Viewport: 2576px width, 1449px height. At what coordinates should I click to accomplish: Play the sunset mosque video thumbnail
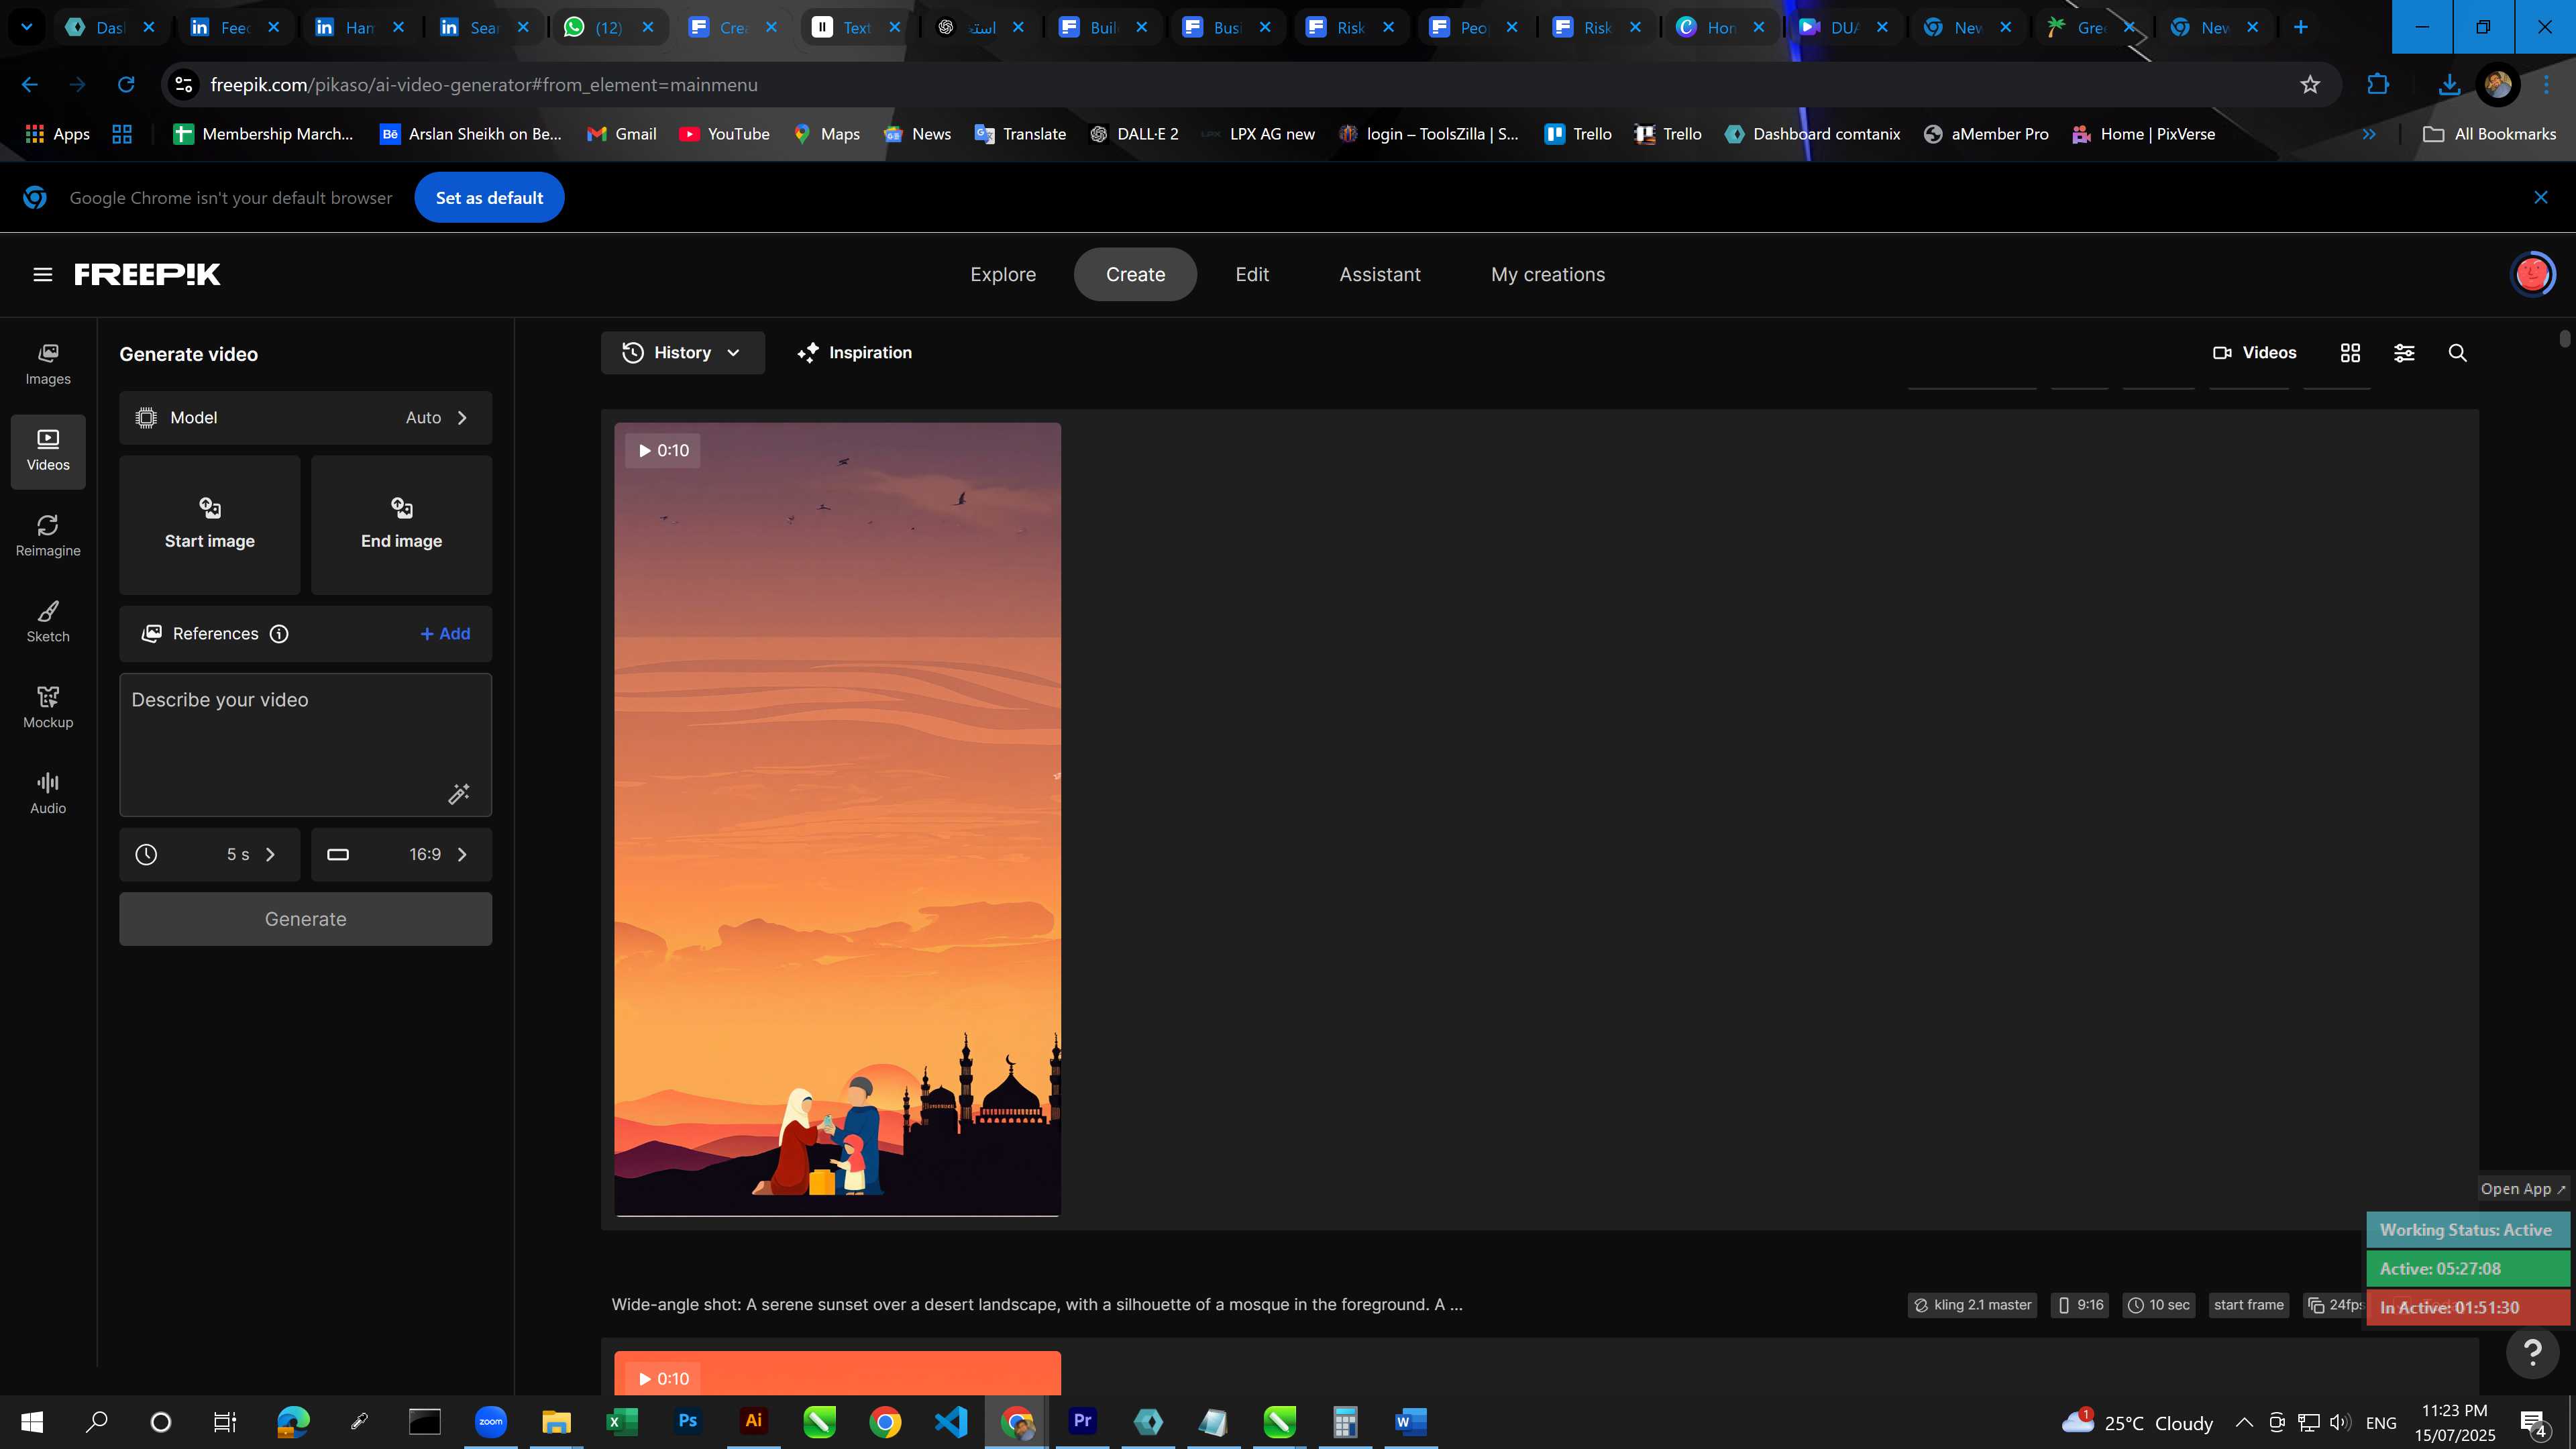[837, 819]
